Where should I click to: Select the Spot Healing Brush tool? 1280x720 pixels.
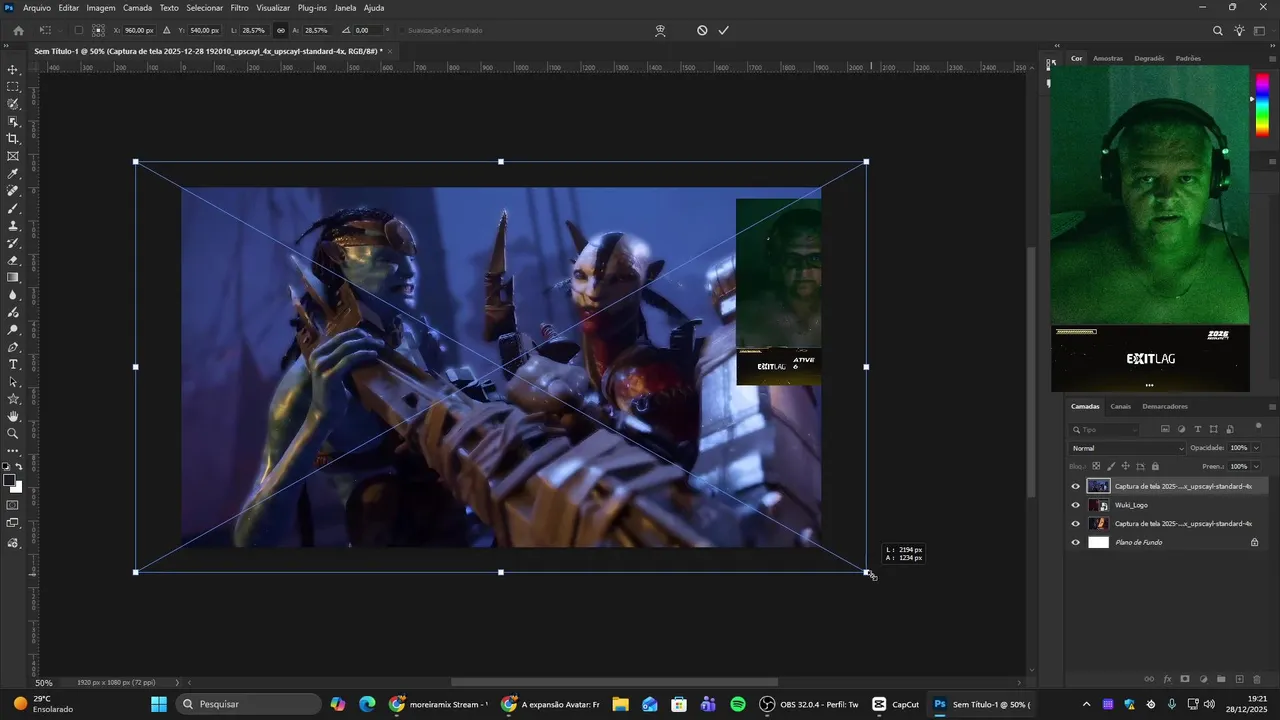[13, 191]
